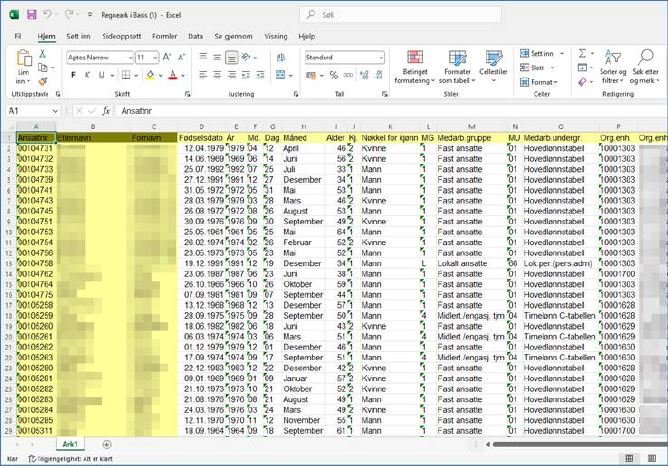The height and width of the screenshot is (466, 668).
Task: Open Betinget formatering menu
Action: (x=415, y=67)
